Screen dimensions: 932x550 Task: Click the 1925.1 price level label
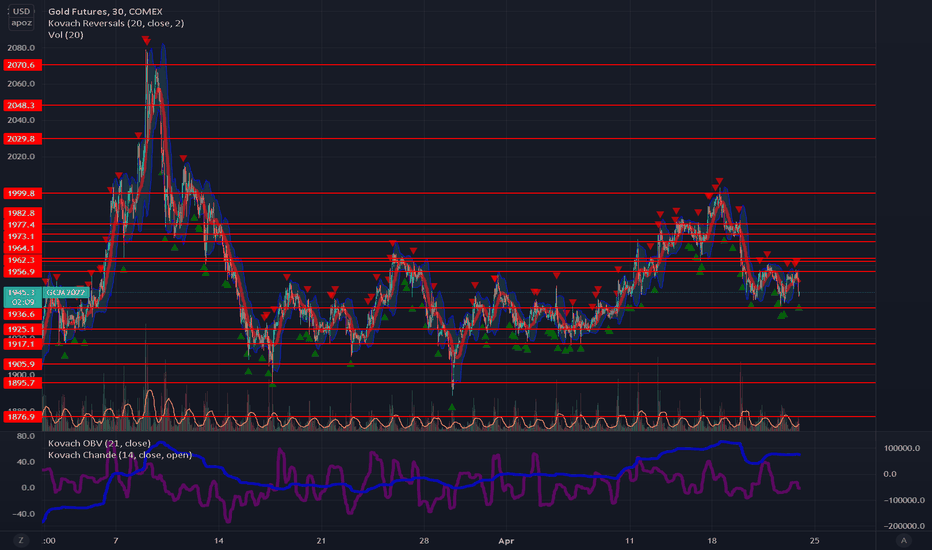tap(21, 329)
